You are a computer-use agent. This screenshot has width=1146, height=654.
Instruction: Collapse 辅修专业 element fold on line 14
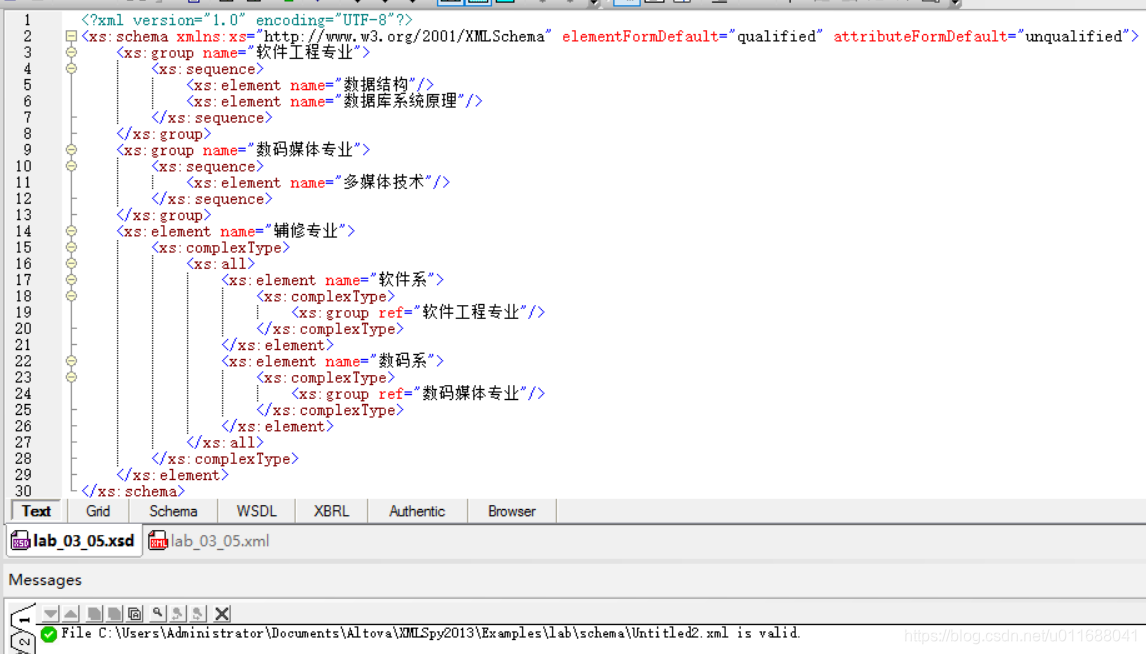(71, 231)
